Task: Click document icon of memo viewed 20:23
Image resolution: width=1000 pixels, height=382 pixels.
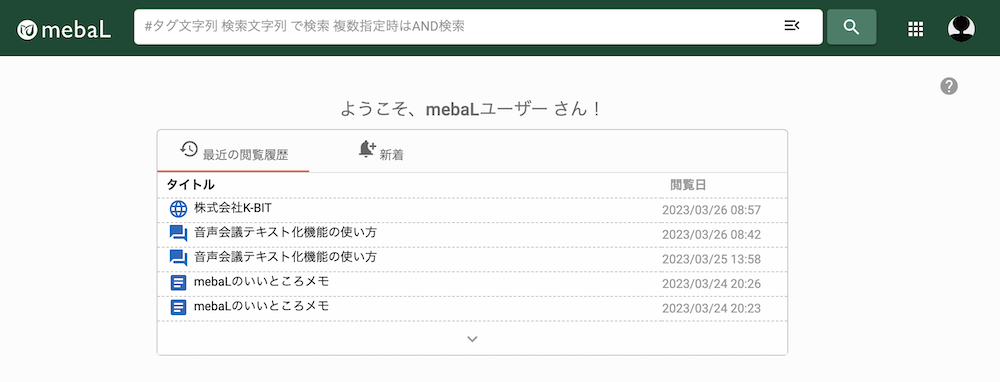Action: tap(179, 307)
